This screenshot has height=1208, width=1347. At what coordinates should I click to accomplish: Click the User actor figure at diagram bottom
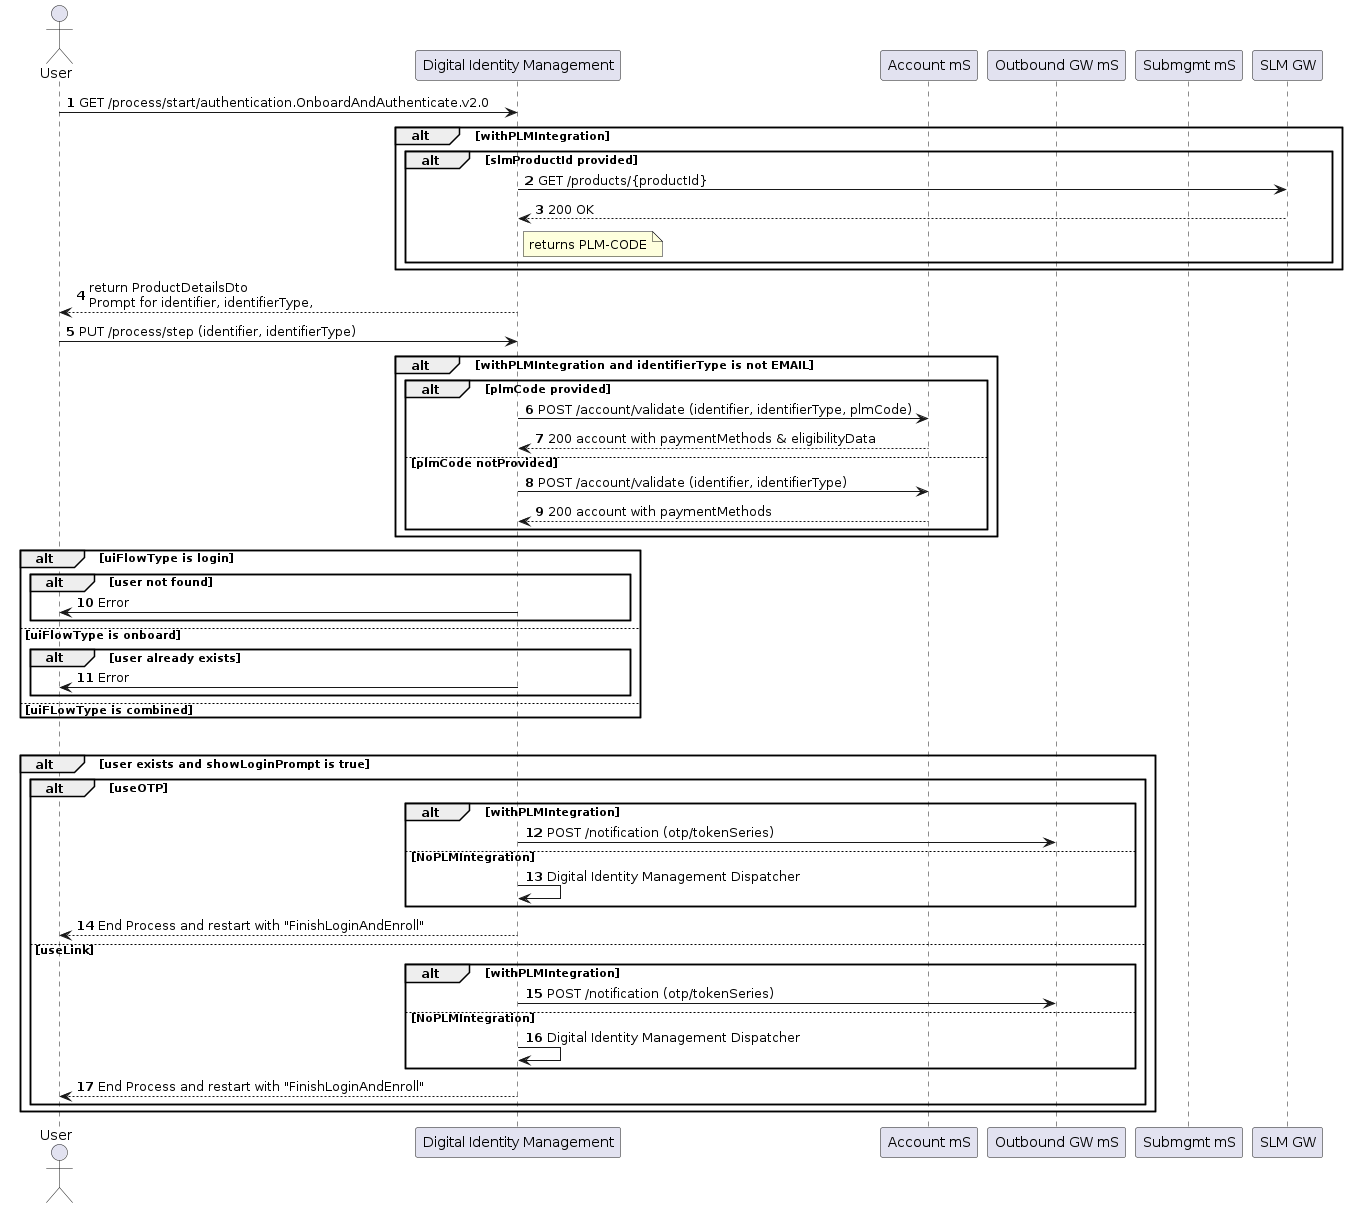58,1173
